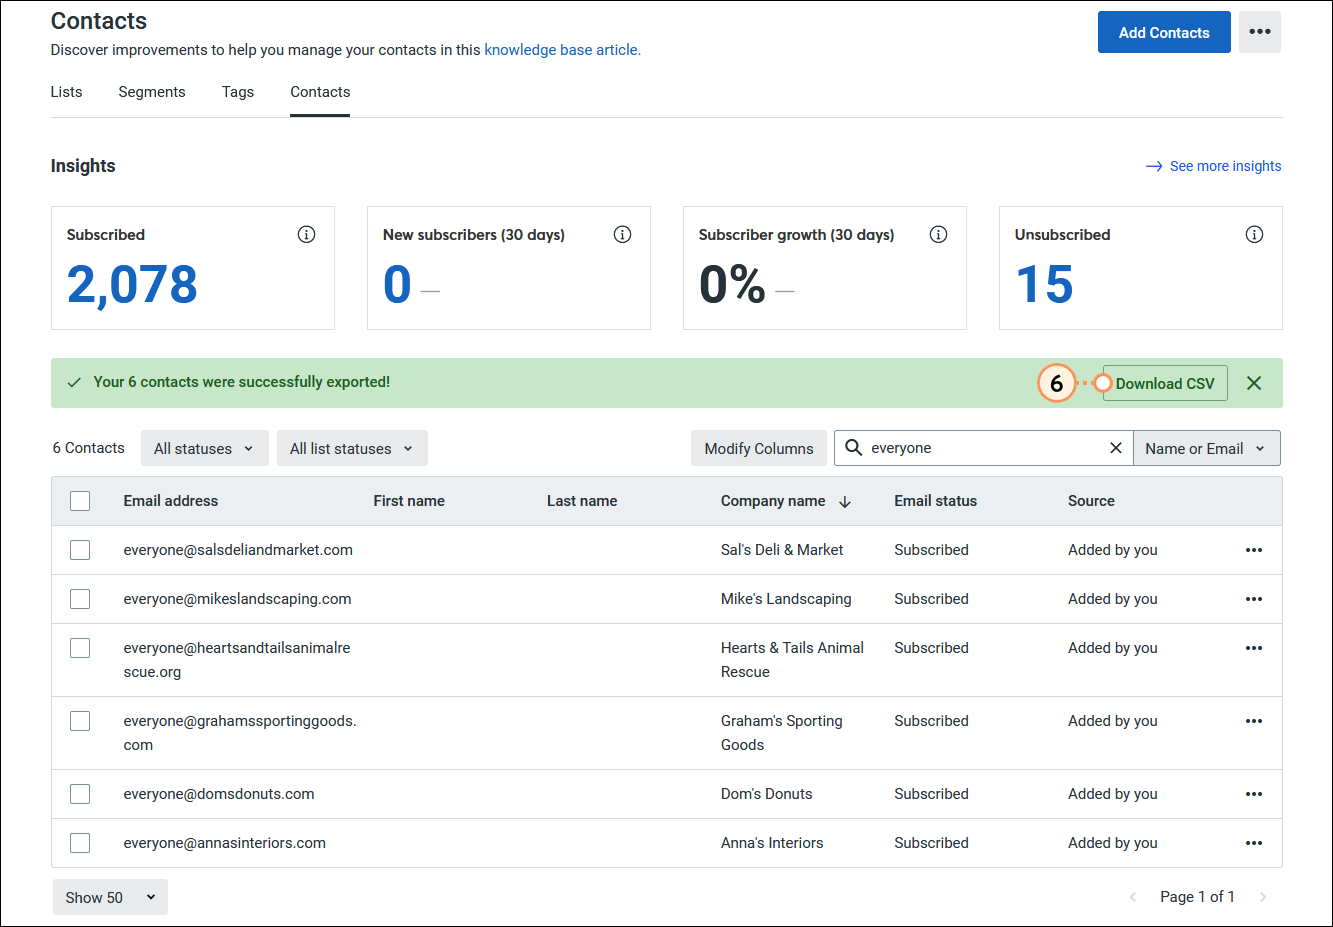Show info for the Unsubscribed insight
The height and width of the screenshot is (927, 1333).
1254,234
